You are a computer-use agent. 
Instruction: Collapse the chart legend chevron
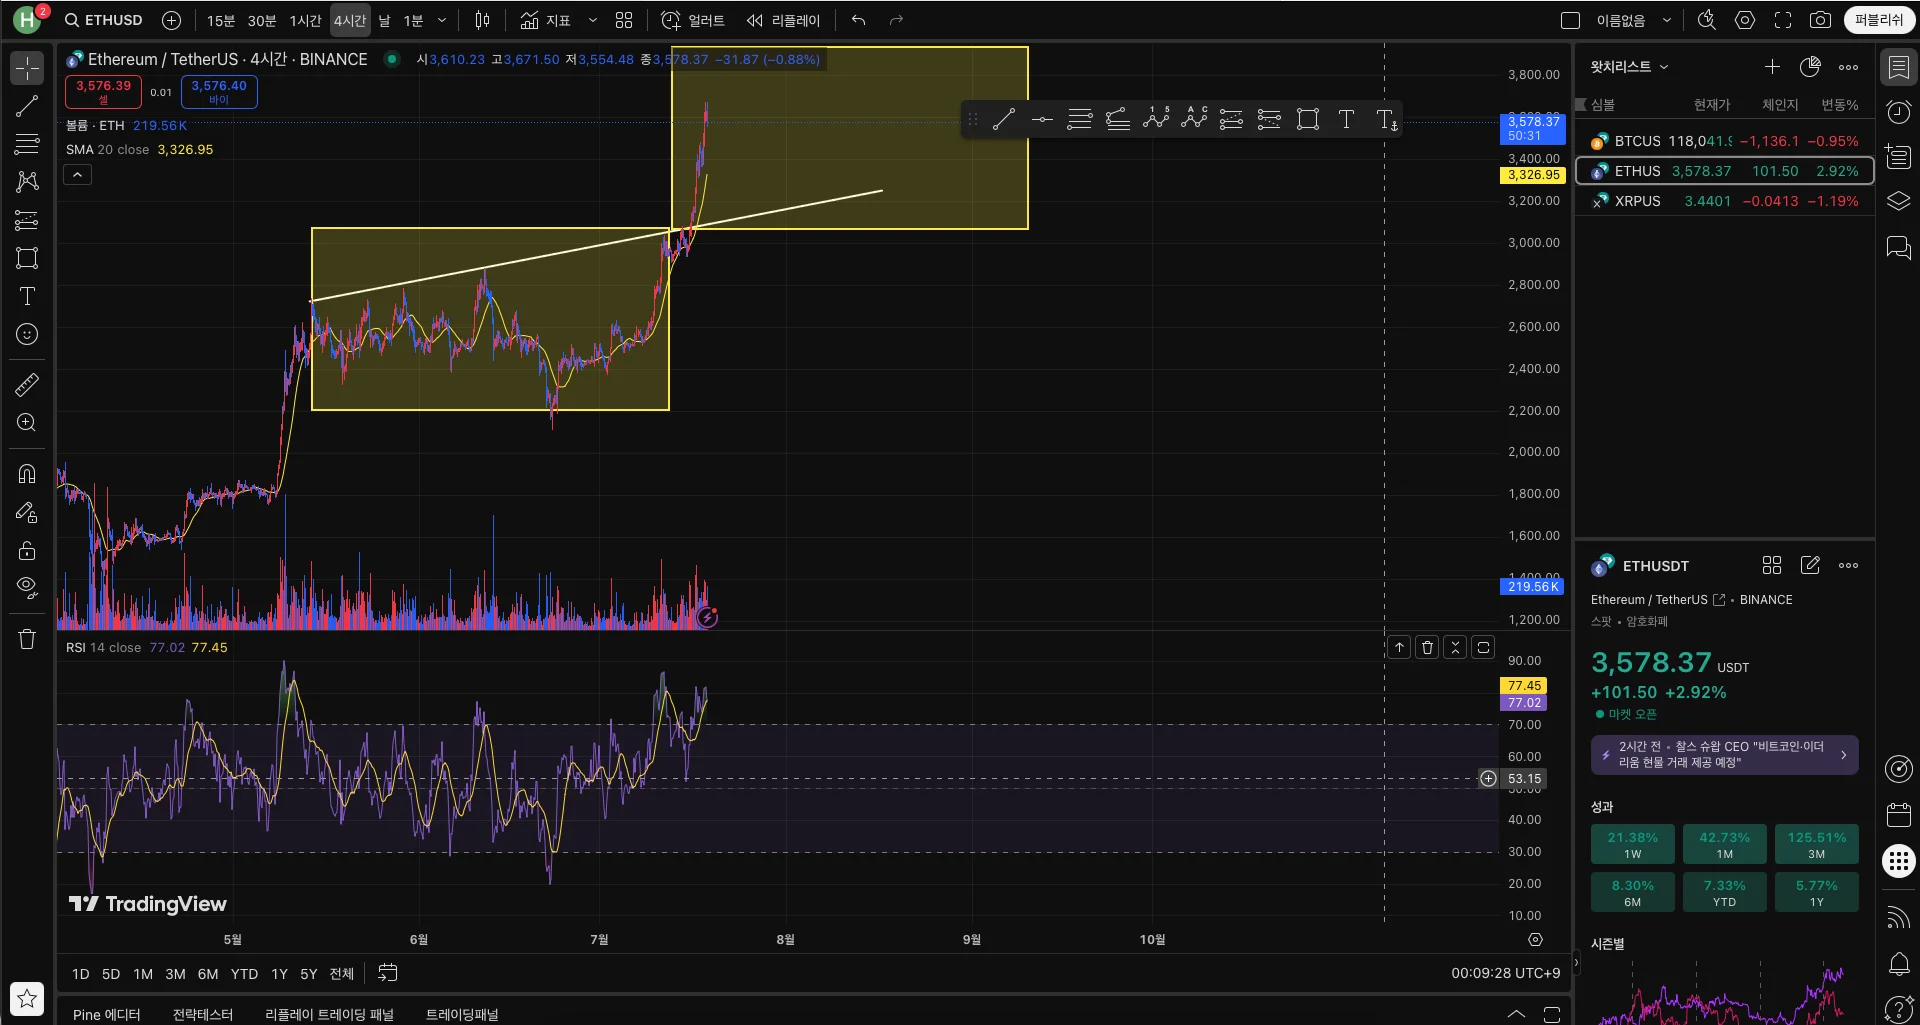click(x=77, y=175)
